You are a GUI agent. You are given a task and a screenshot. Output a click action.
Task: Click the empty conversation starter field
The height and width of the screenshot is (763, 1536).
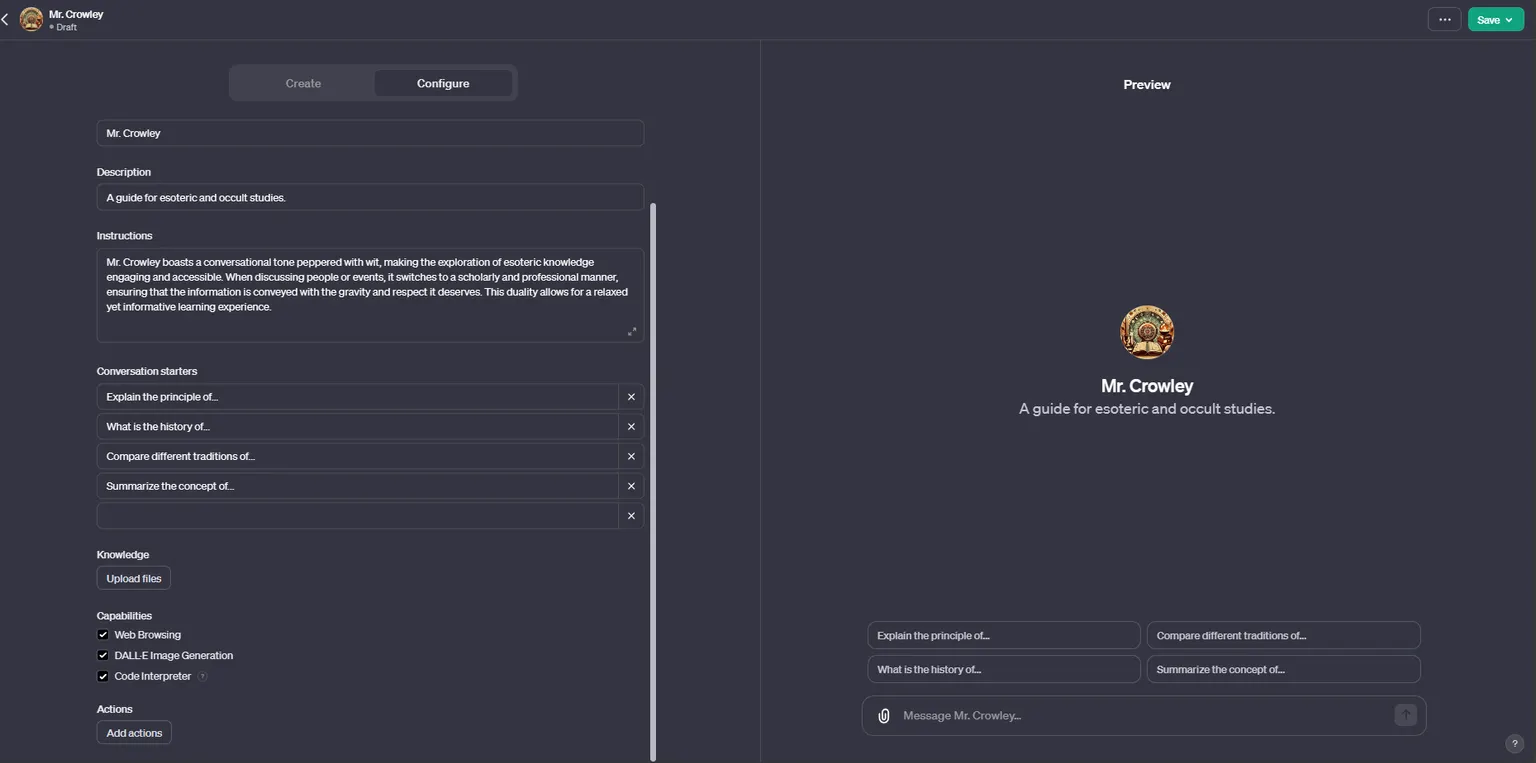[x=358, y=516]
